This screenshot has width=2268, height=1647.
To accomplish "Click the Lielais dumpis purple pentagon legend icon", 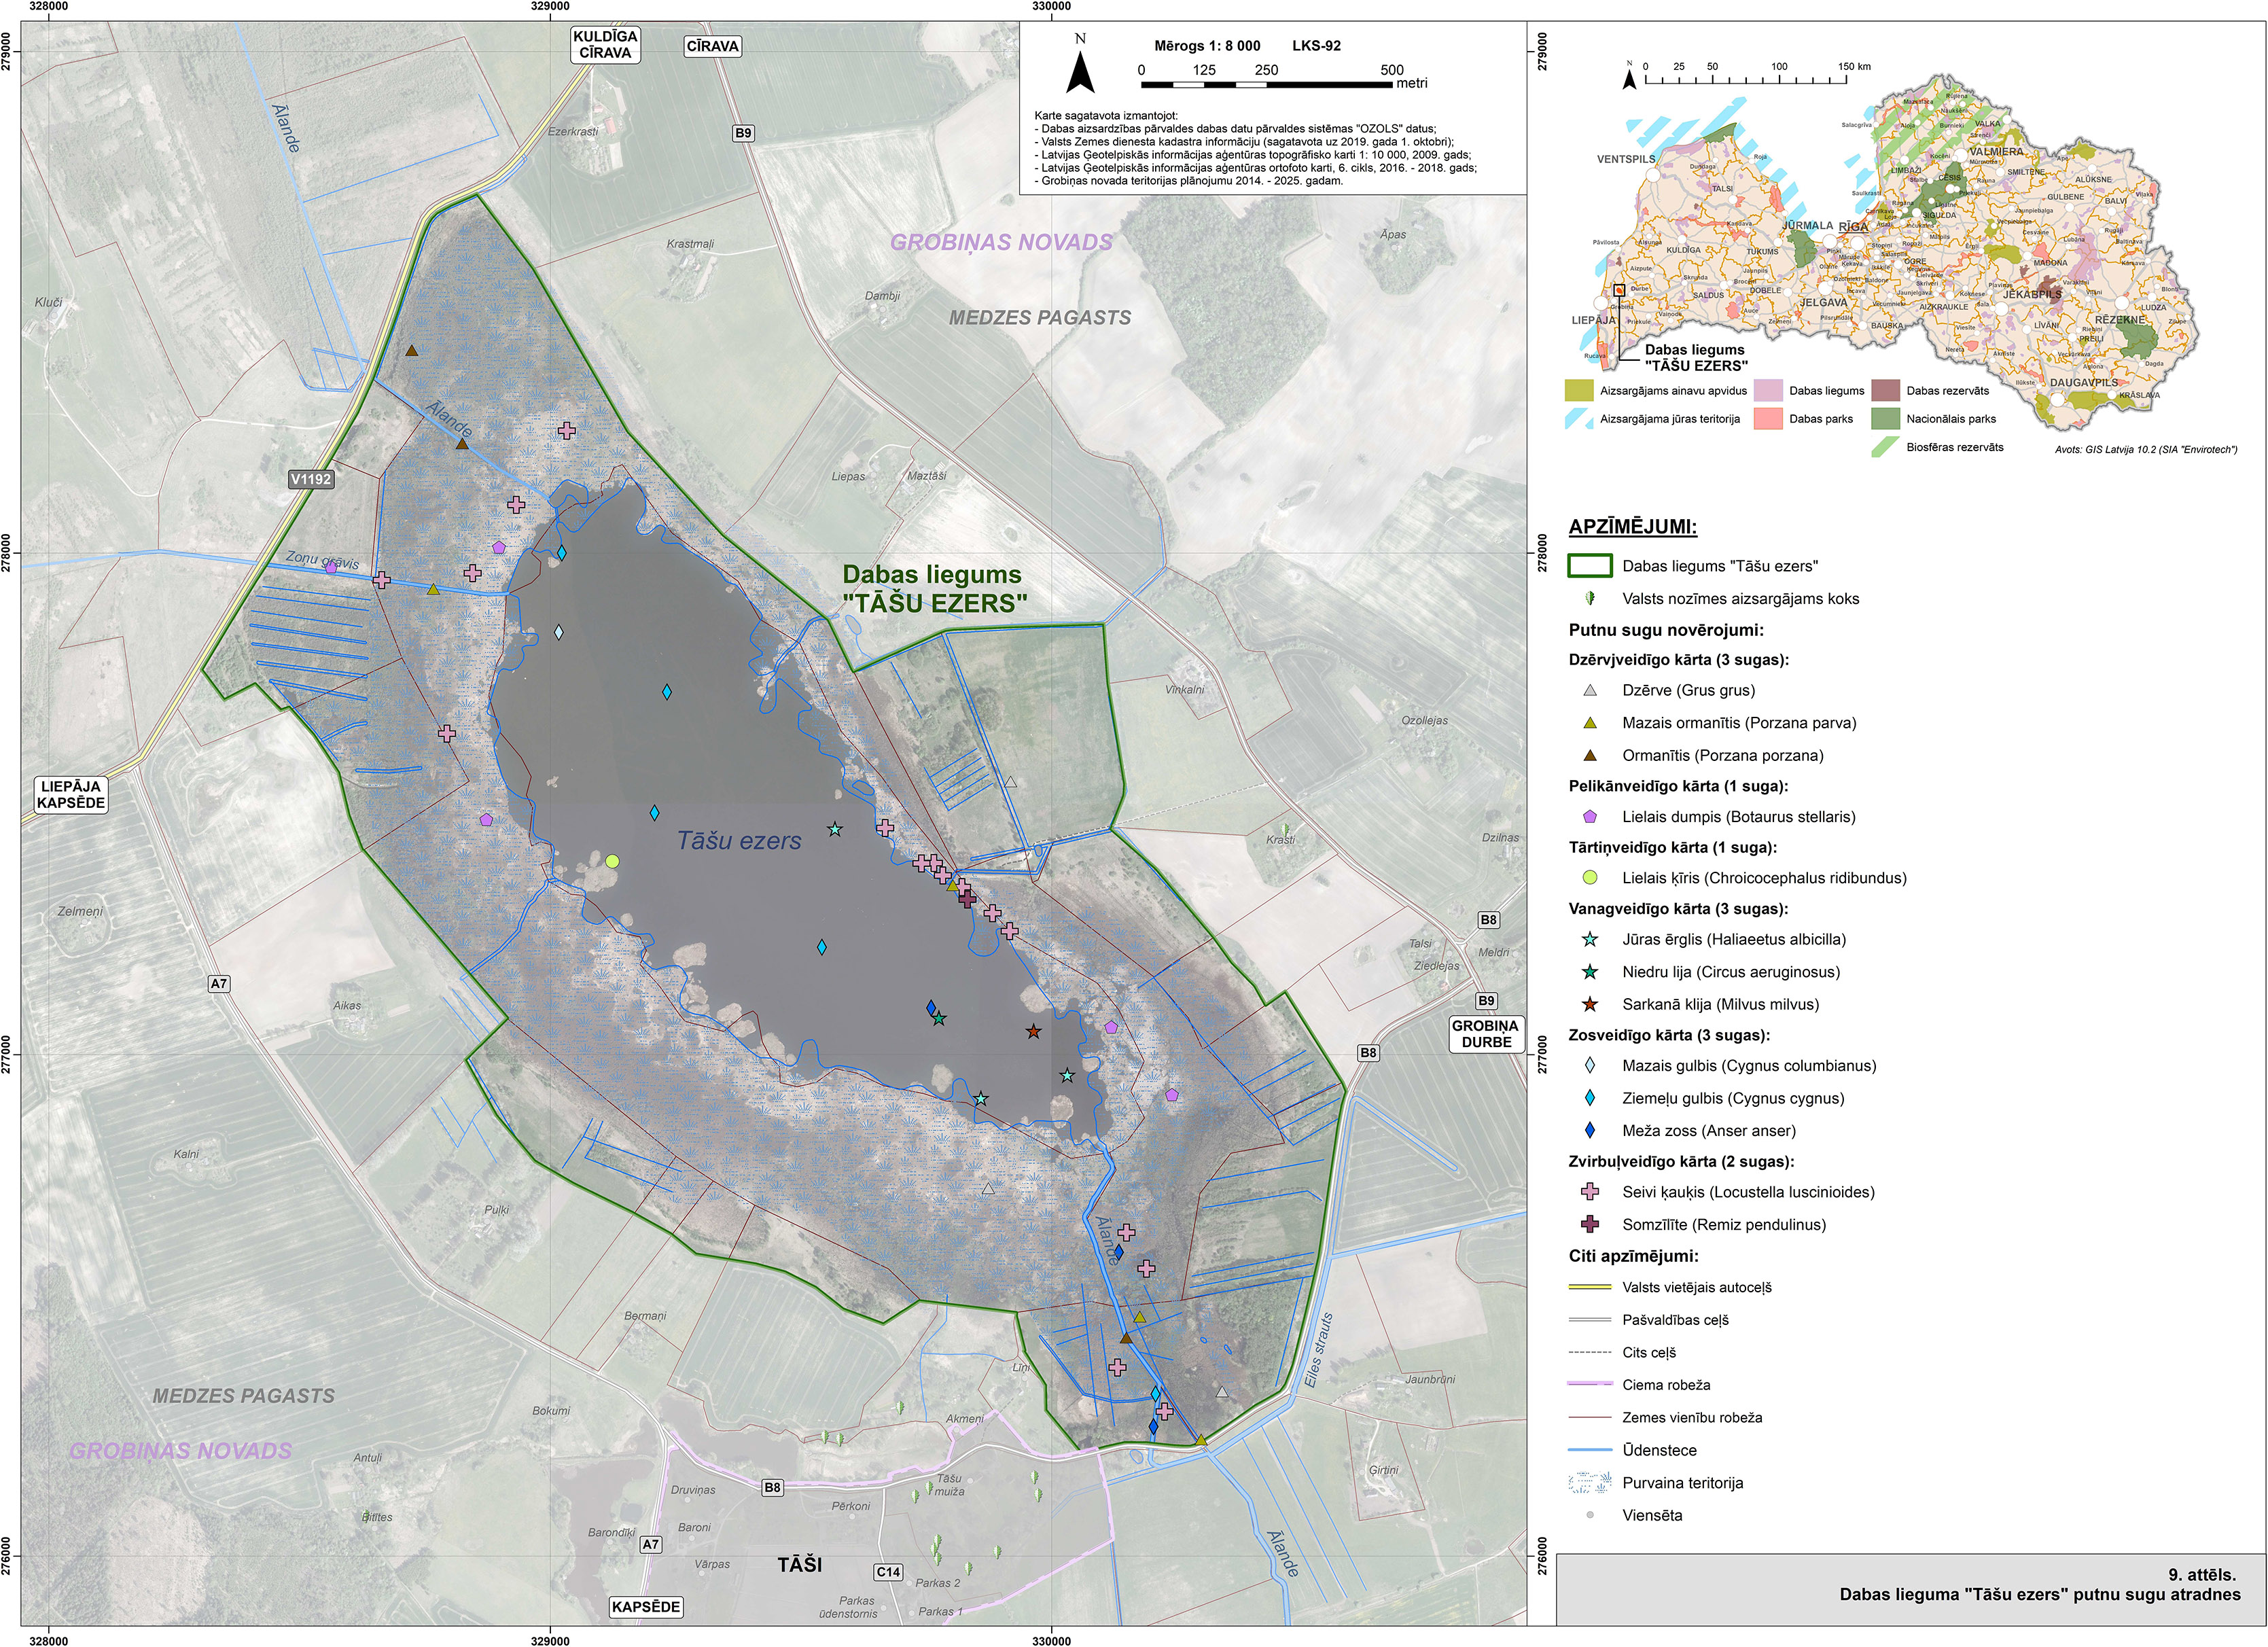I will pos(1590,817).
